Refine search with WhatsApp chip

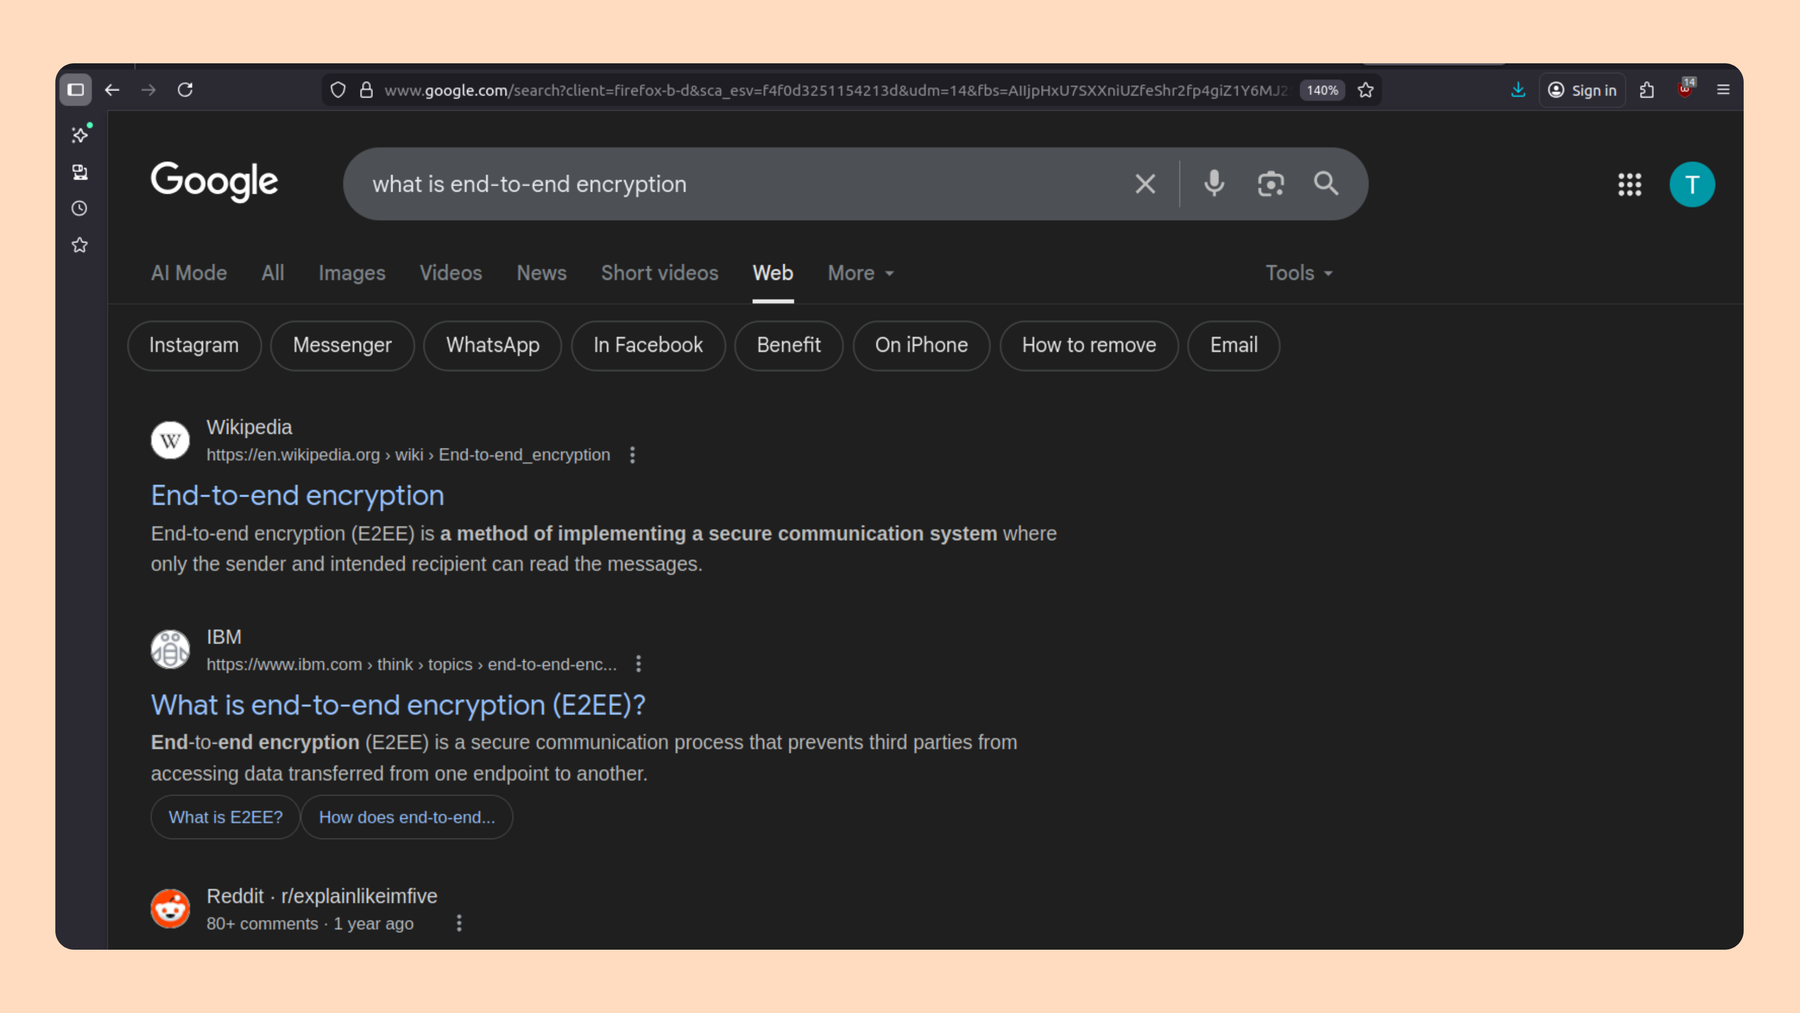(493, 345)
